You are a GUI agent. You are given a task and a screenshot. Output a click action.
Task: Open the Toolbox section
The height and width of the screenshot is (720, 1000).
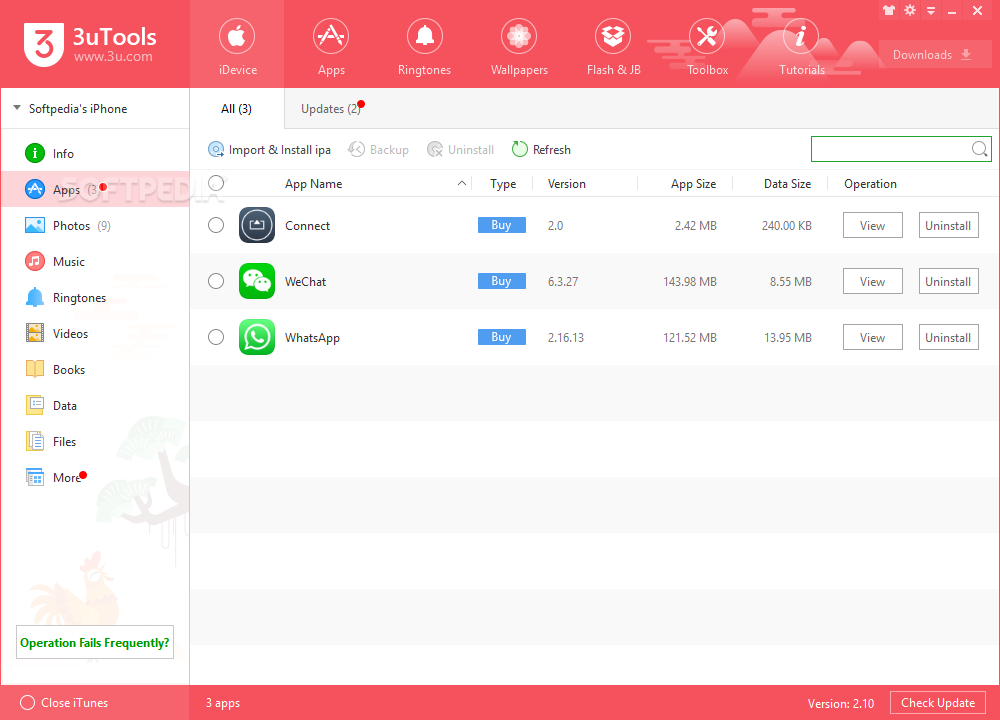(x=707, y=45)
